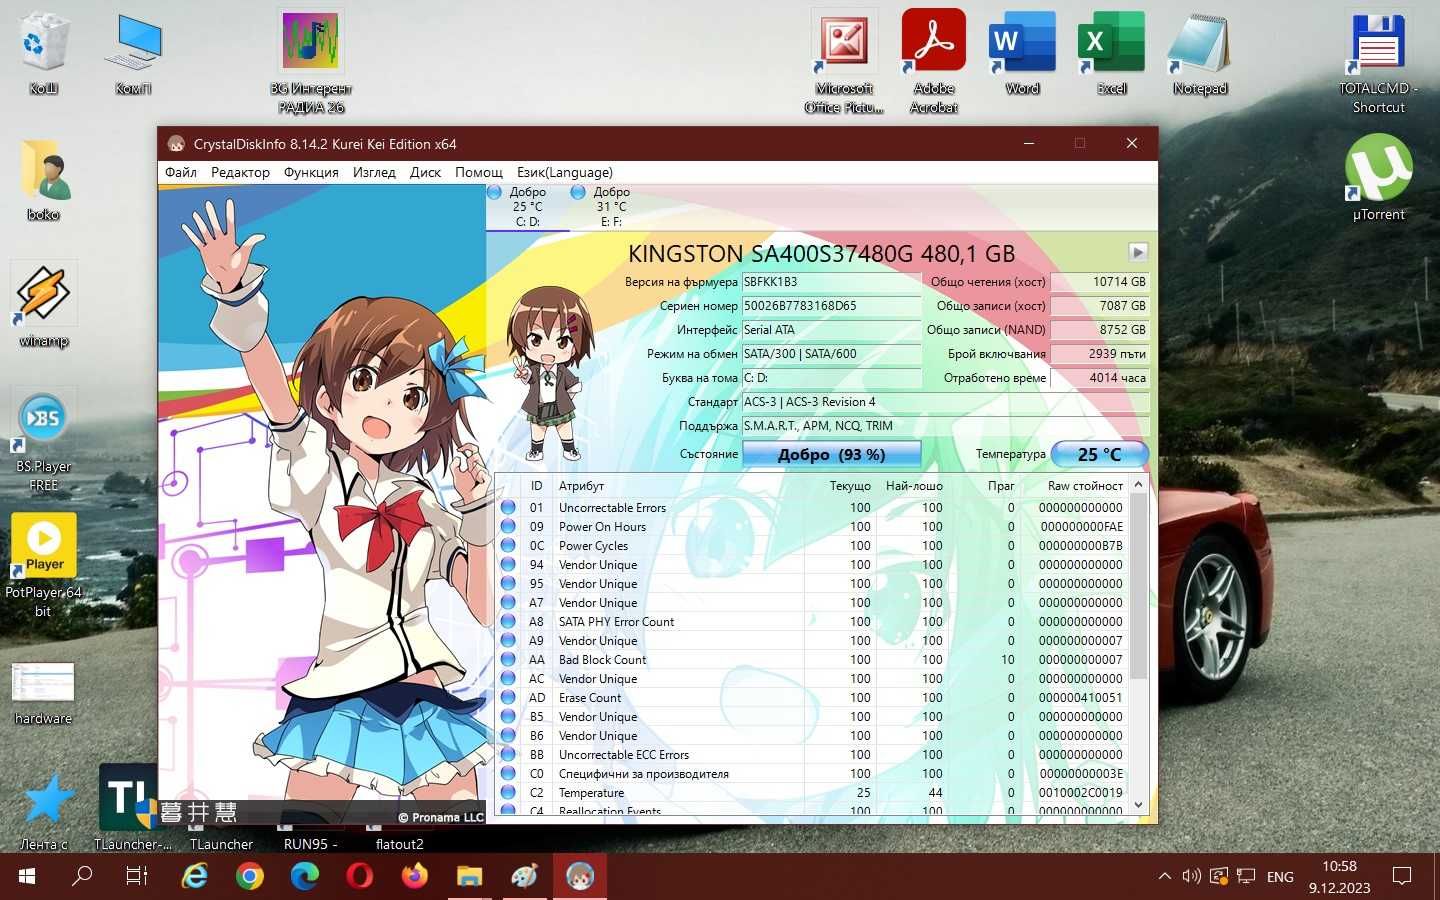Open the Диск menu

click(x=425, y=172)
